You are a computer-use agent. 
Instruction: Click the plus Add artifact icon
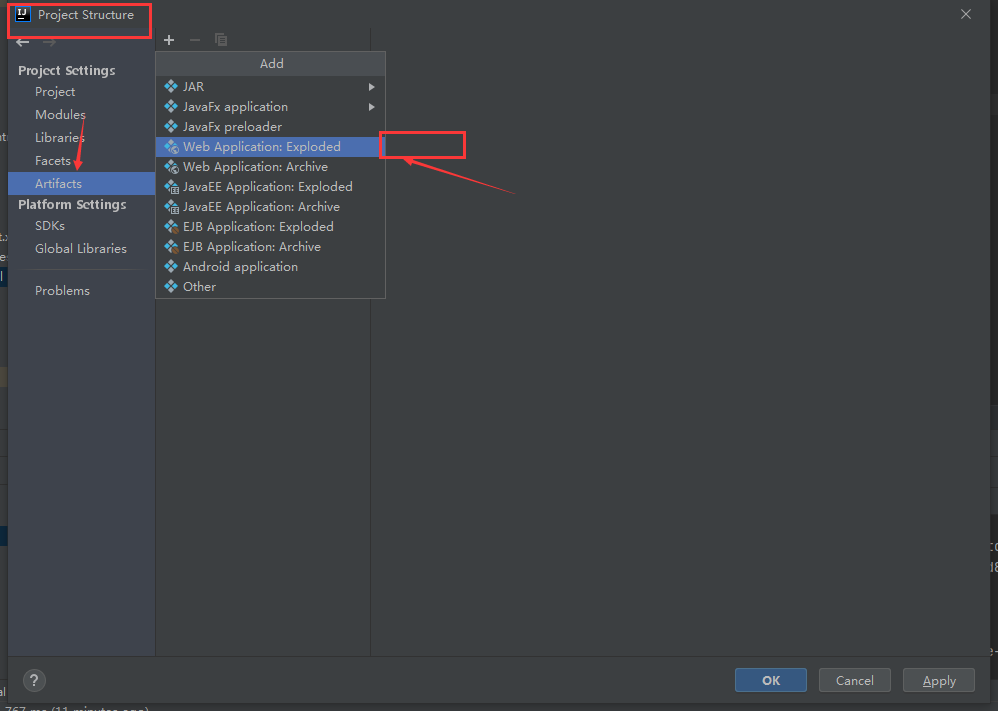pos(169,40)
